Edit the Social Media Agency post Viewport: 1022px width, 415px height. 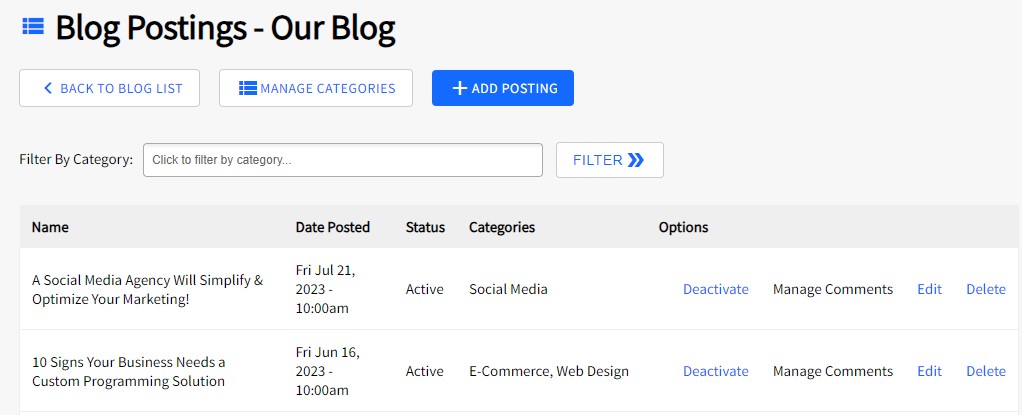(929, 289)
